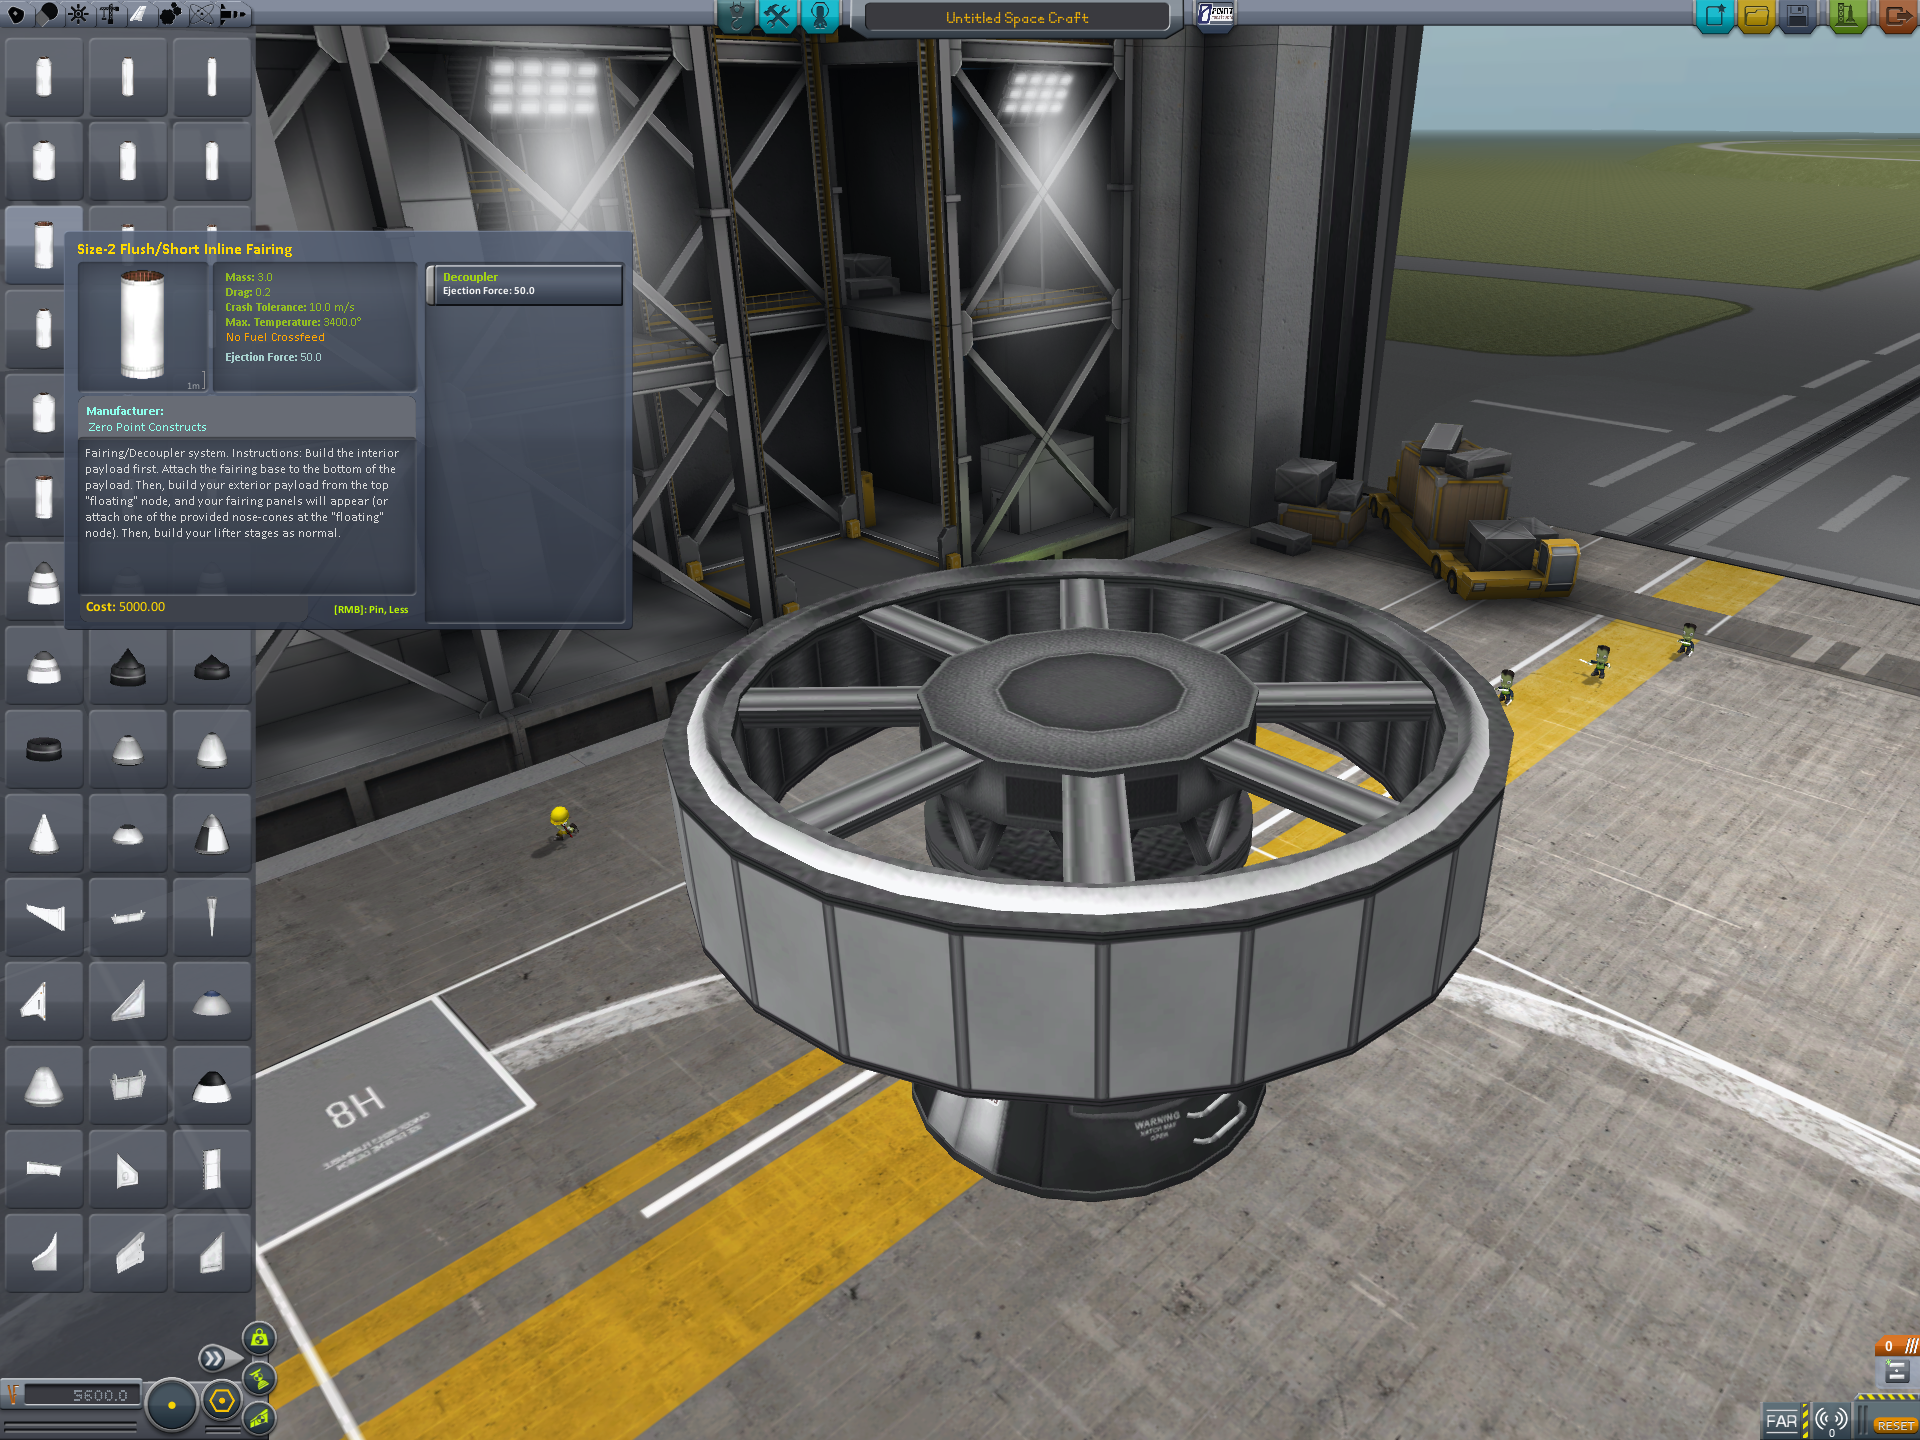Image resolution: width=1920 pixels, height=1440 pixels.
Task: Open the Control parts category tab
Action: [78, 14]
